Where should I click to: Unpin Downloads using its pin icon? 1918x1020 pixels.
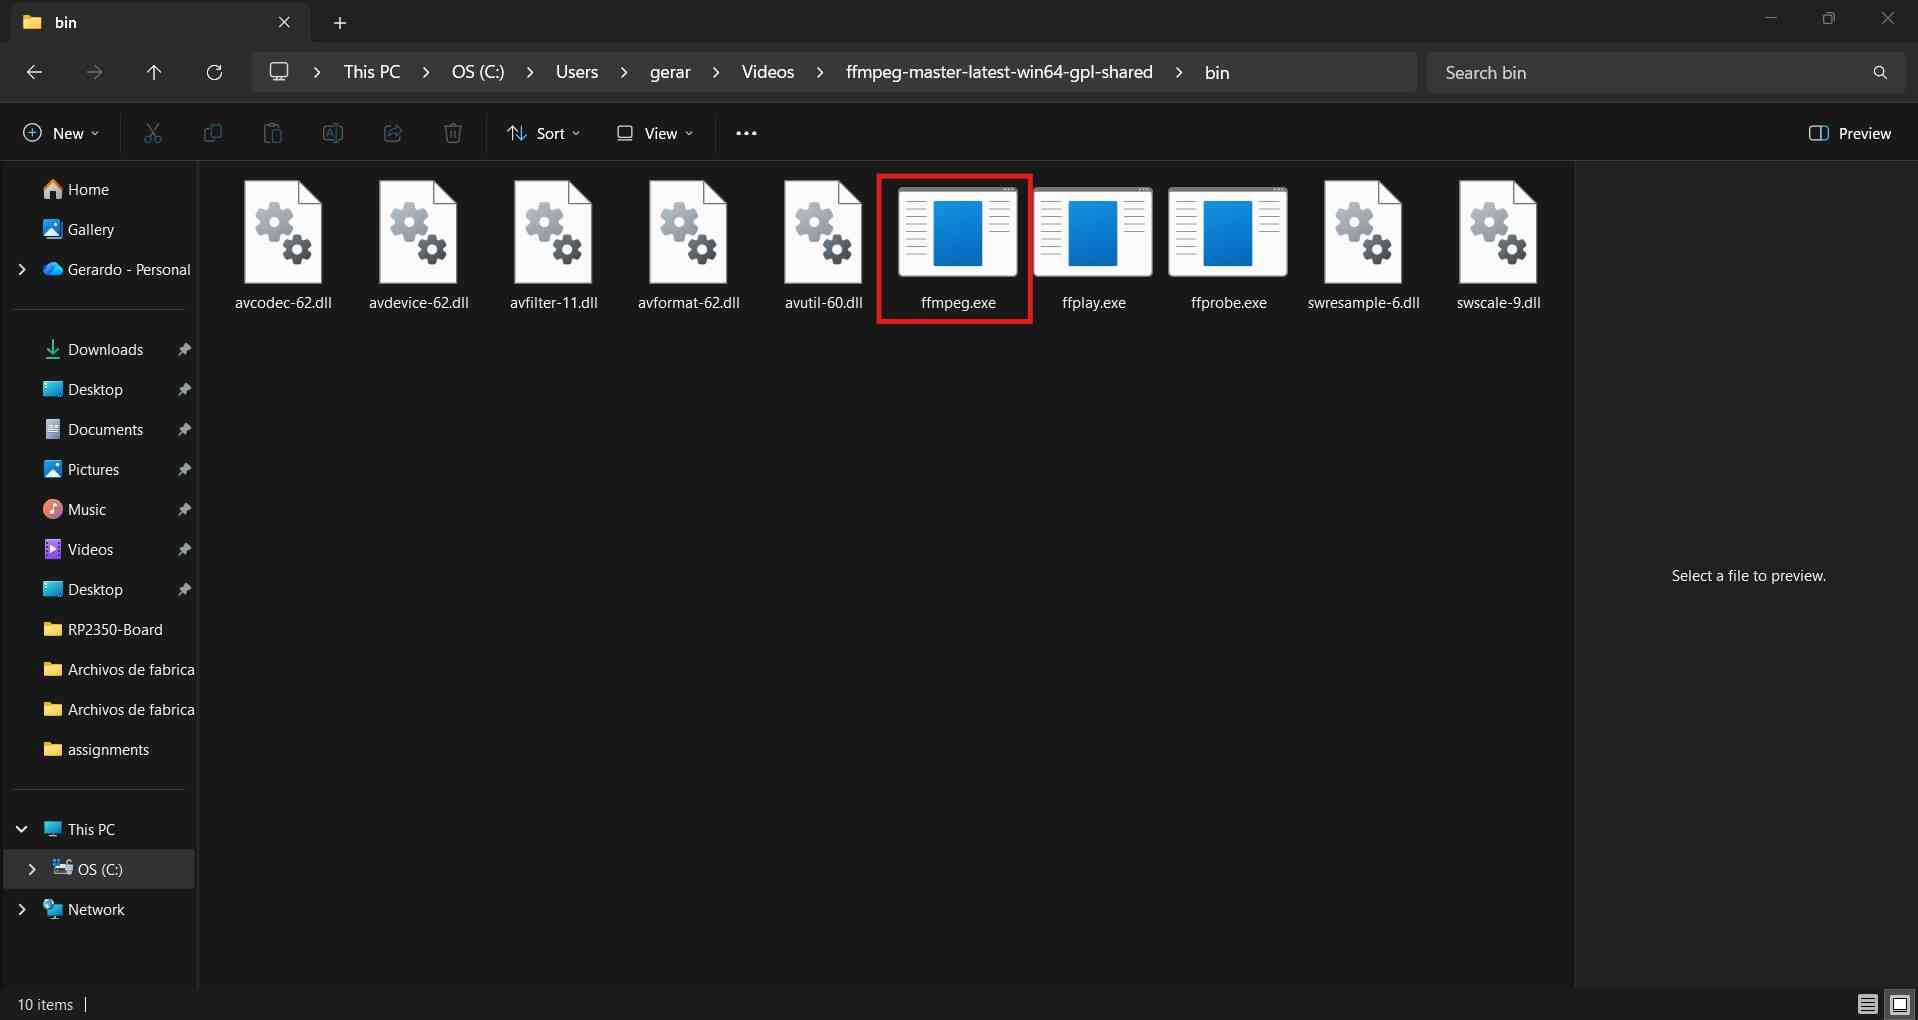coord(184,349)
